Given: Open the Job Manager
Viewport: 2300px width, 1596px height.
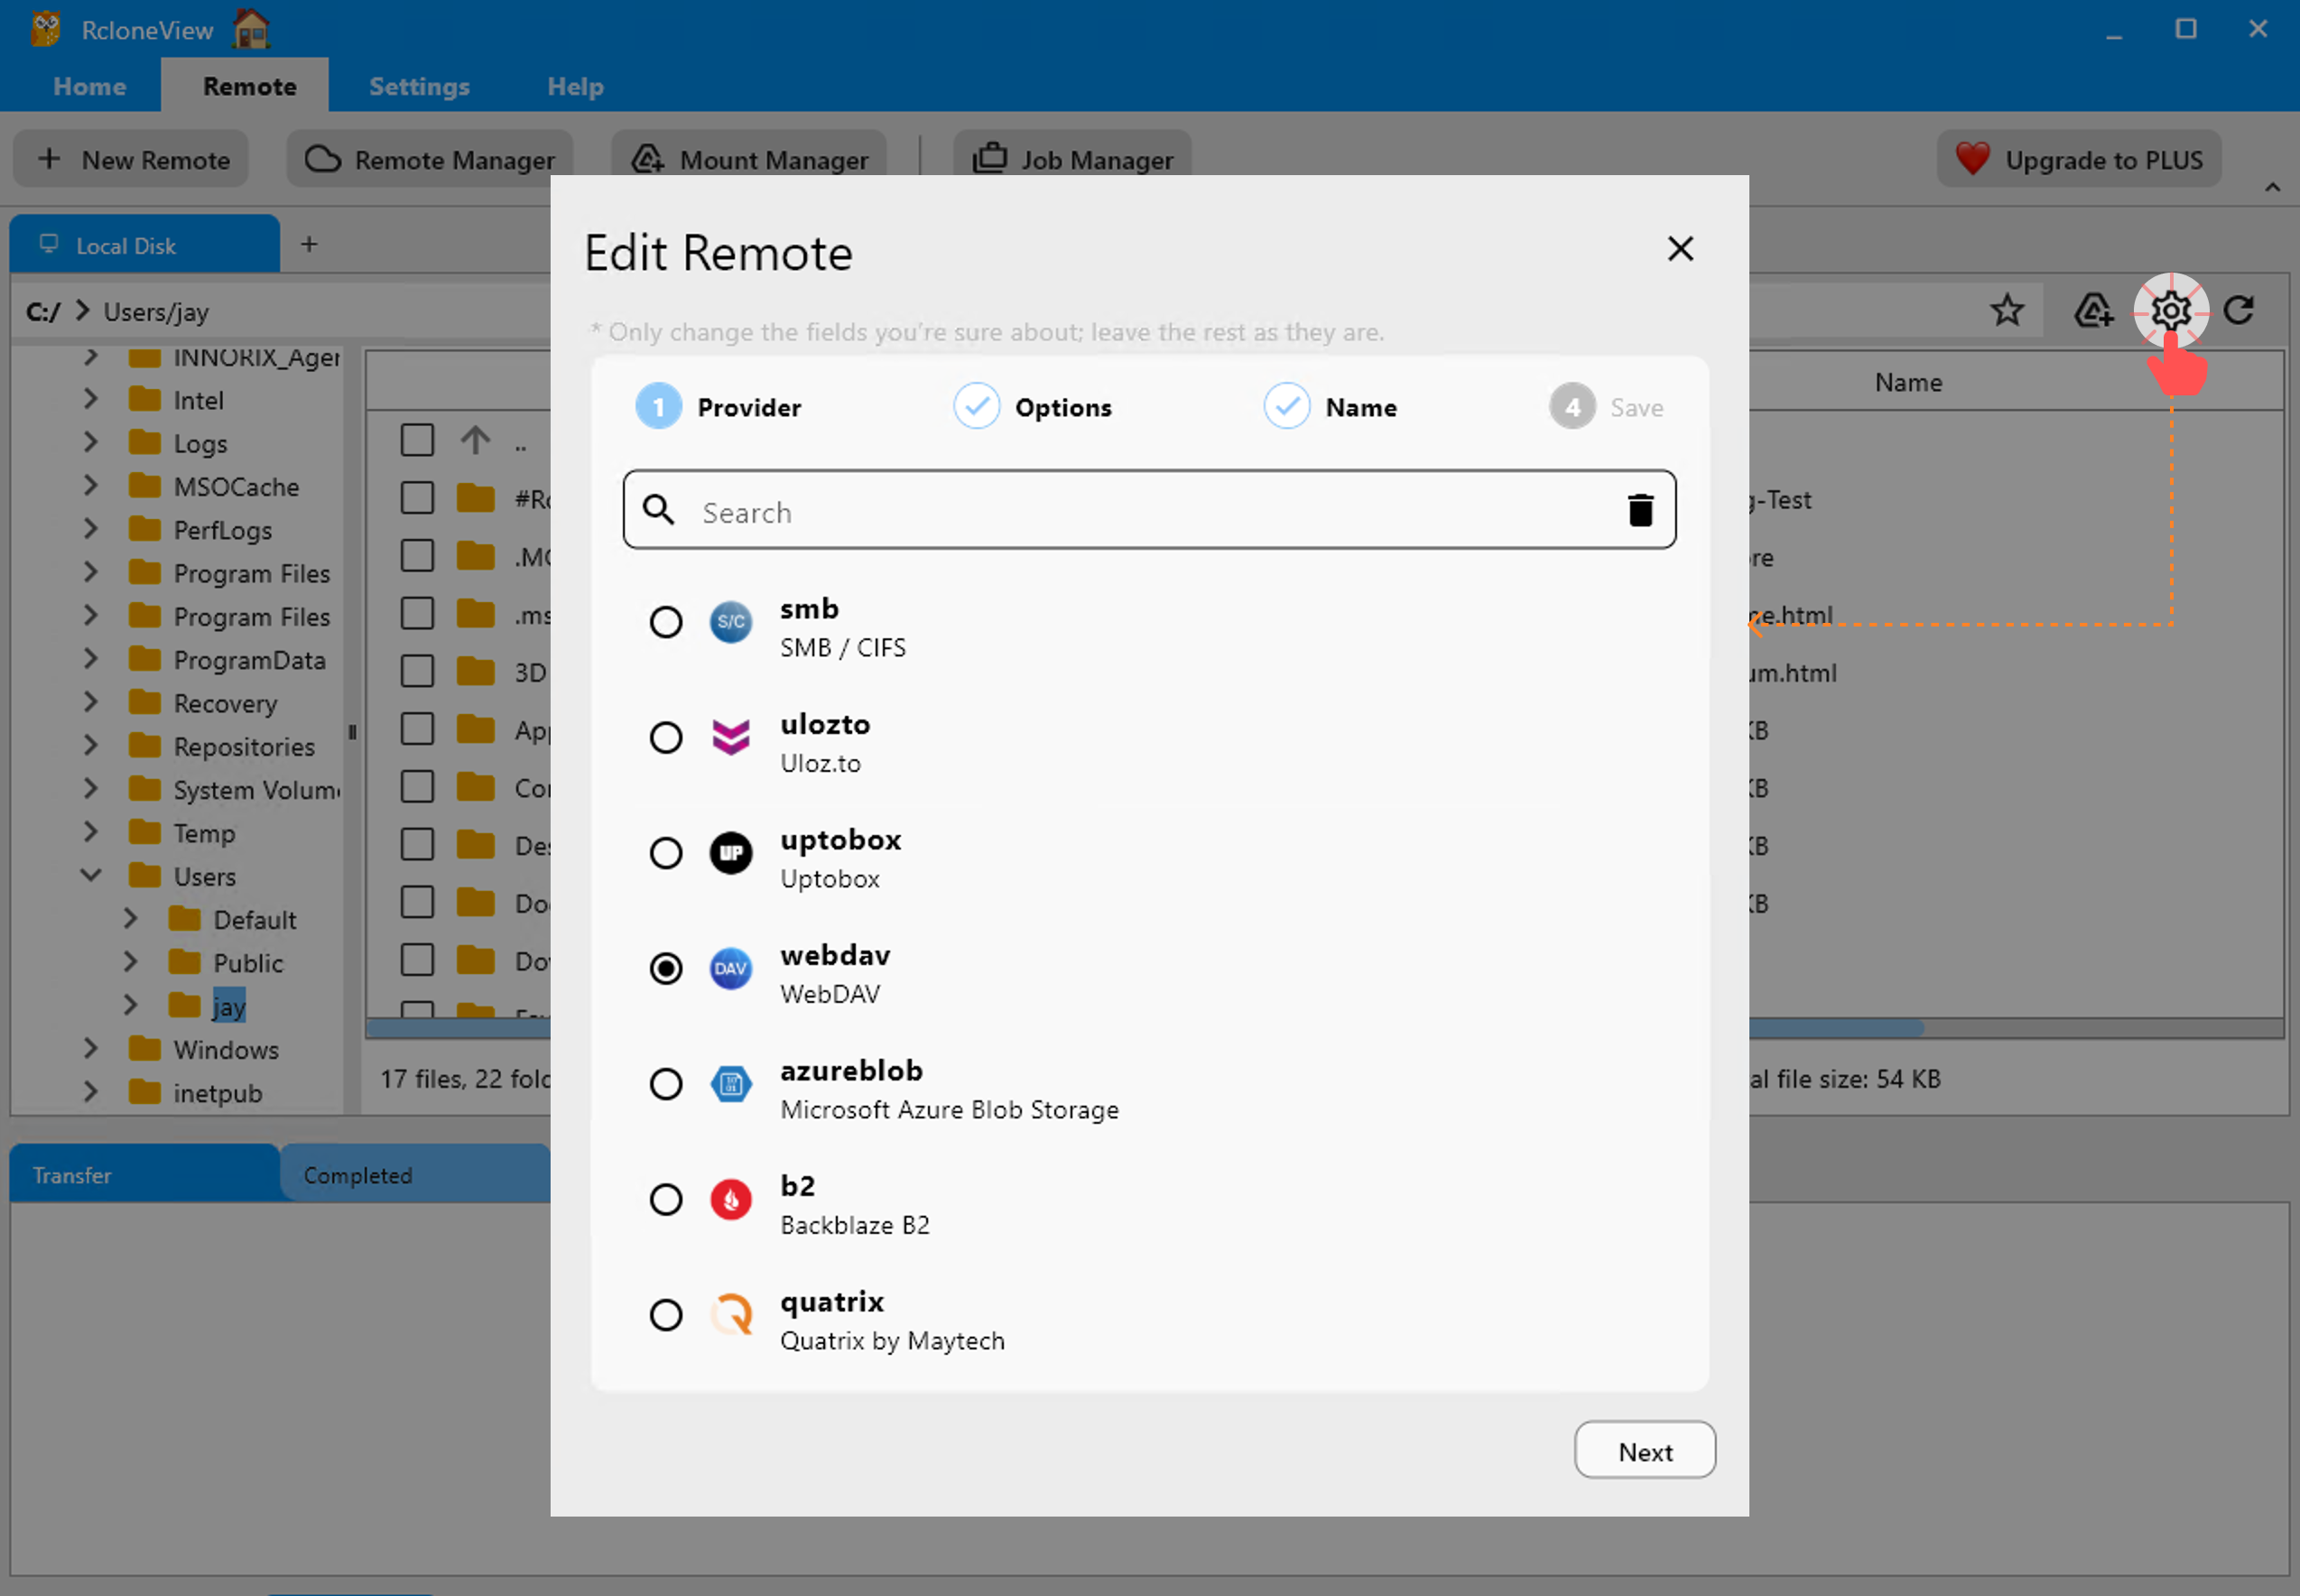Looking at the screenshot, I should coord(1071,158).
